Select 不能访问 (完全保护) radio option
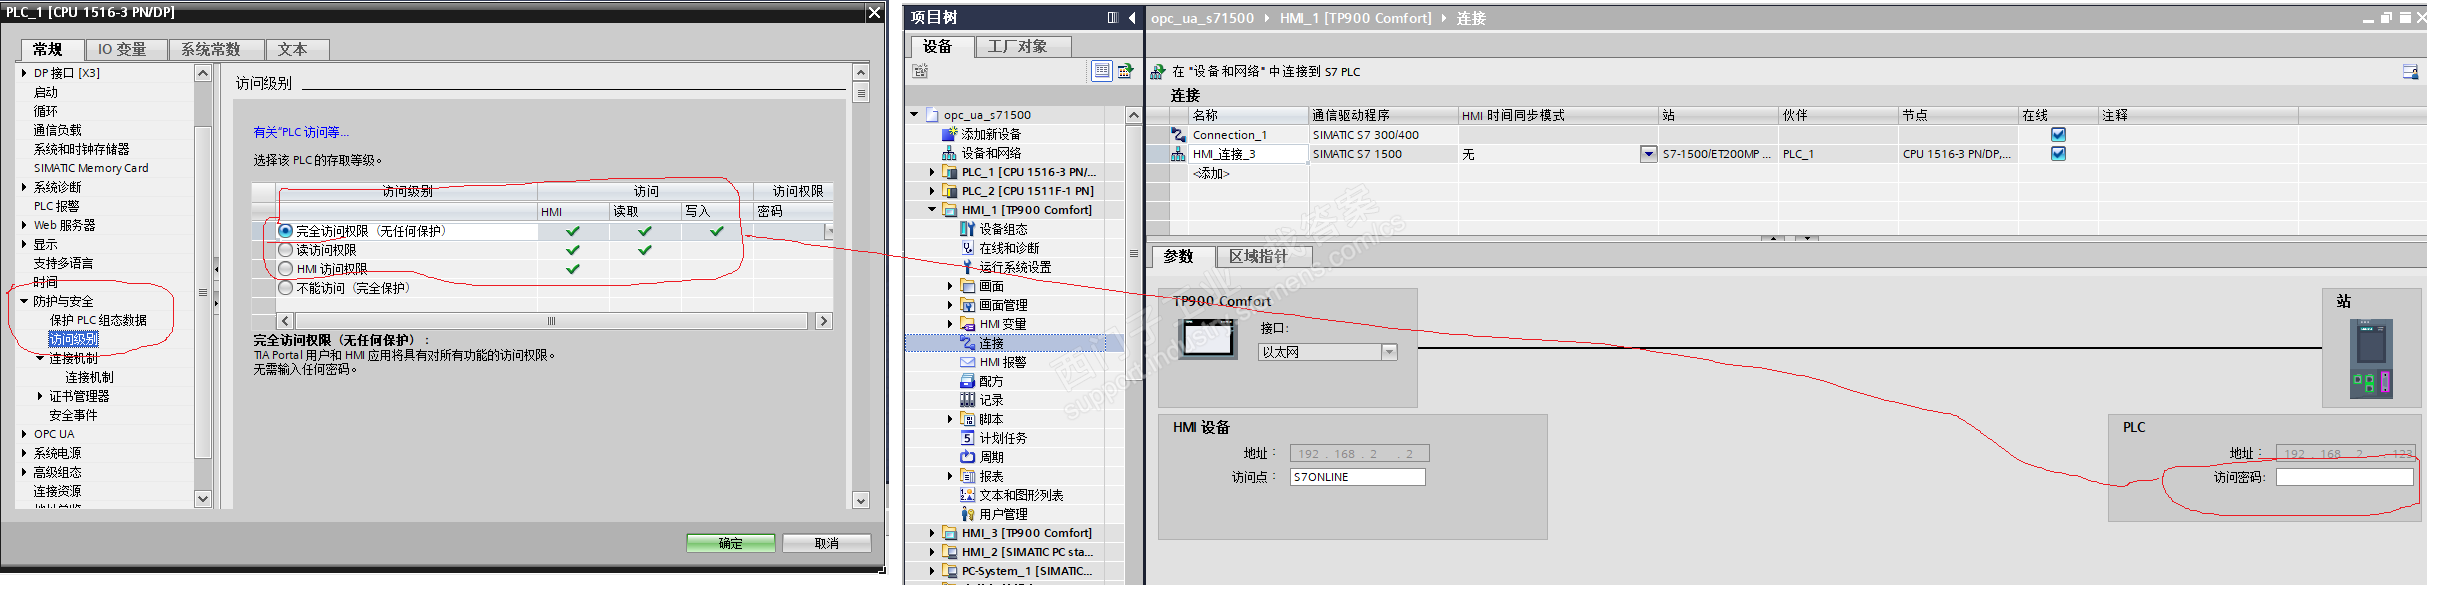The height and width of the screenshot is (601, 2449). (x=286, y=288)
